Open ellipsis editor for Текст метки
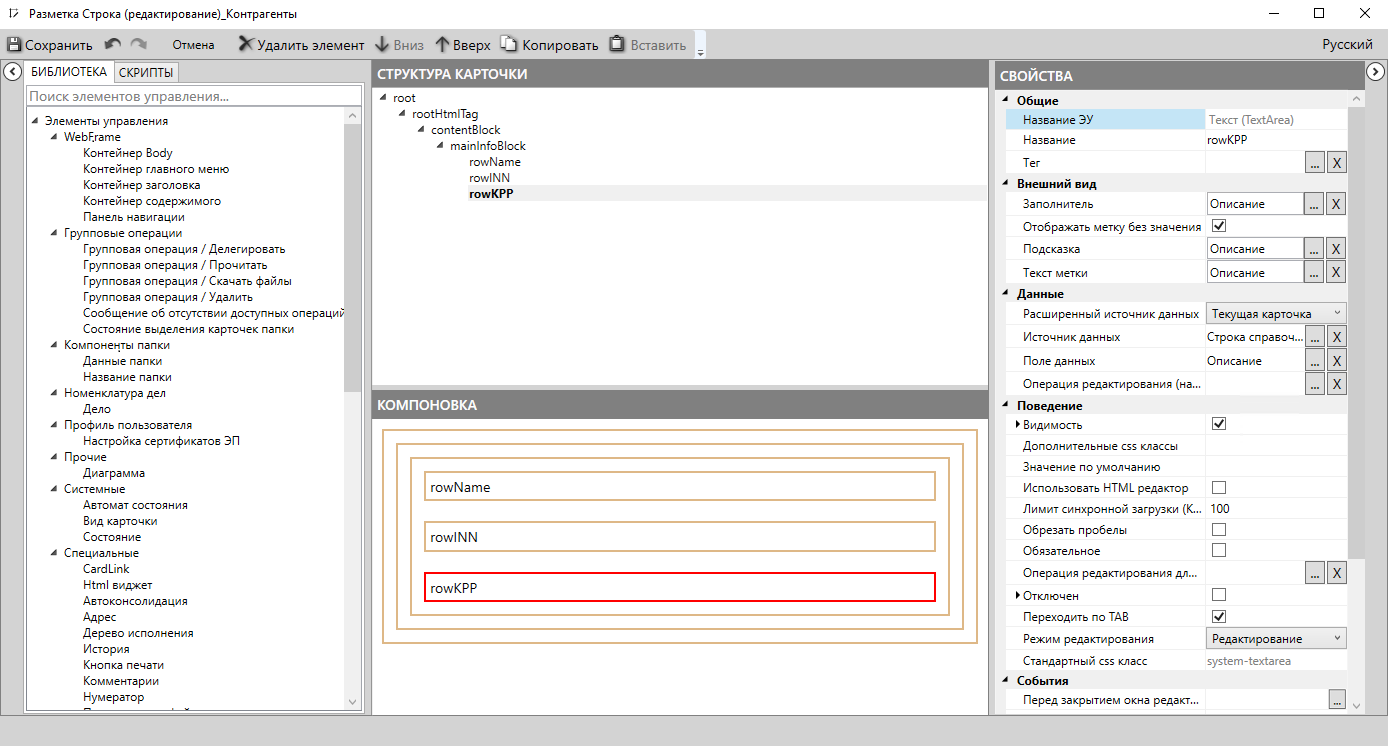Viewport: 1388px width, 746px height. 1315,273
